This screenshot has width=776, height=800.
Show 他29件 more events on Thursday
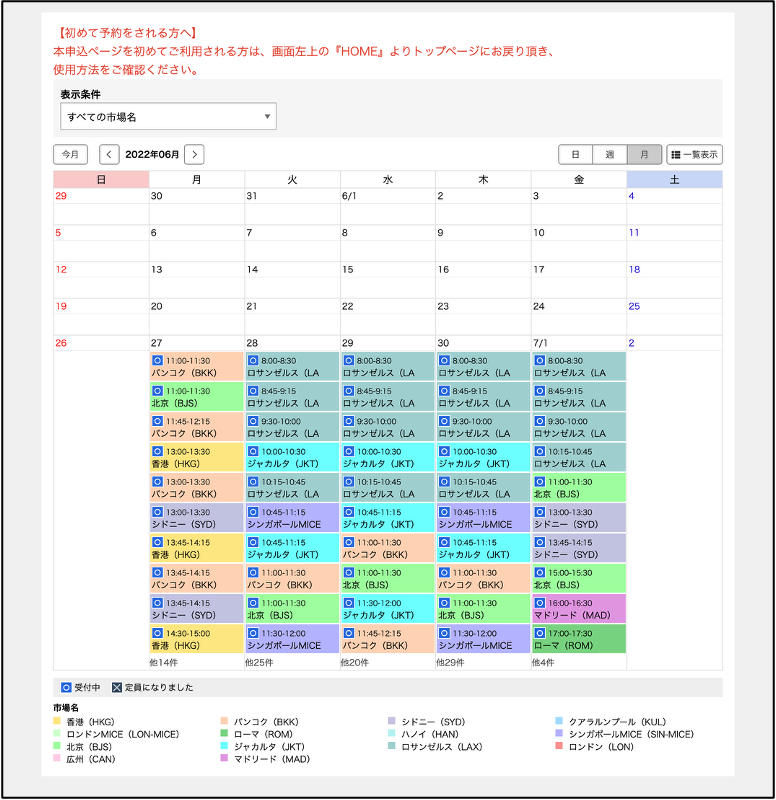click(x=451, y=662)
